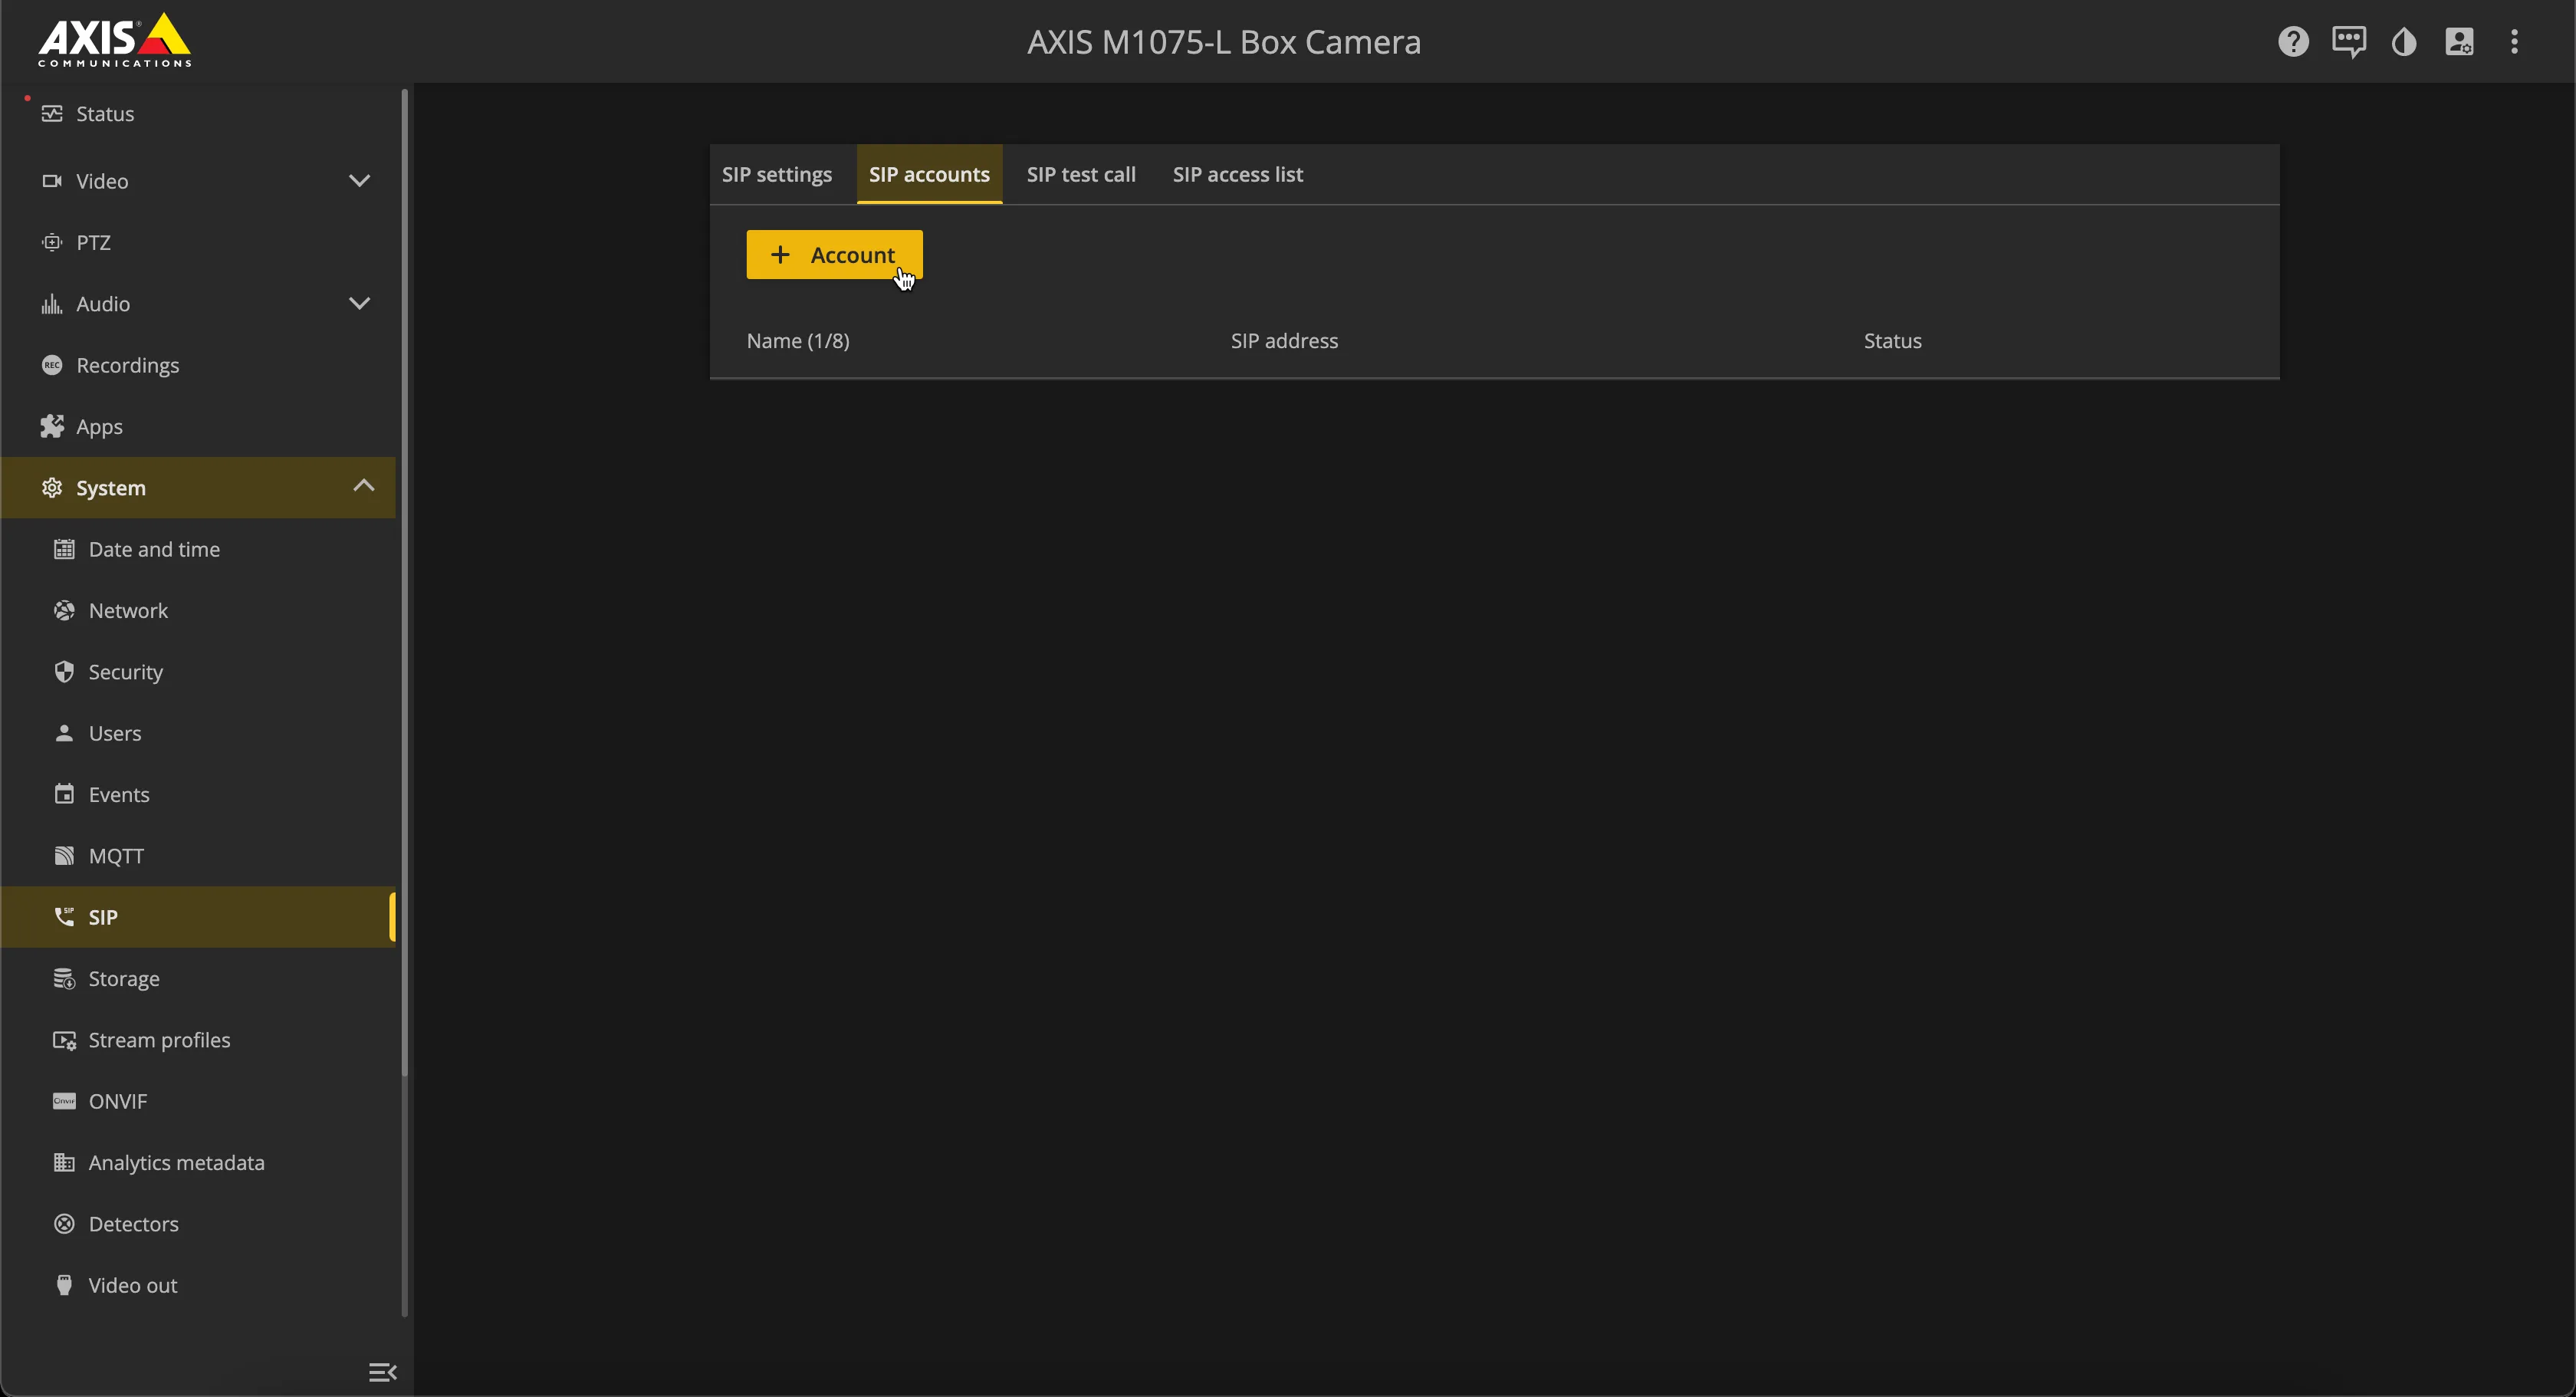The image size is (2576, 1397).
Task: Open Storage settings
Action: (198, 978)
